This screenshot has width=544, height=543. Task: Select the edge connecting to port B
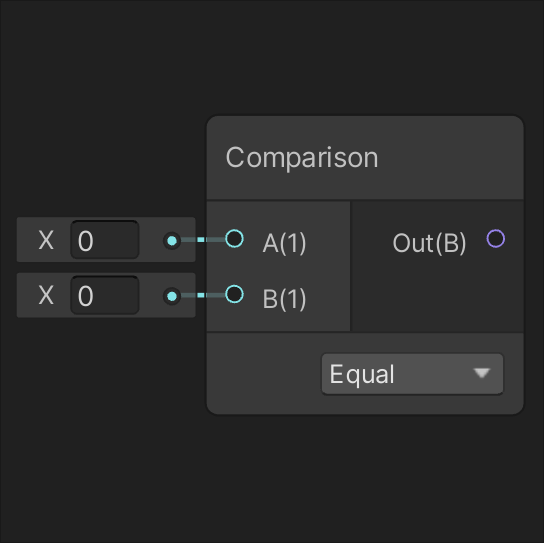point(203,295)
